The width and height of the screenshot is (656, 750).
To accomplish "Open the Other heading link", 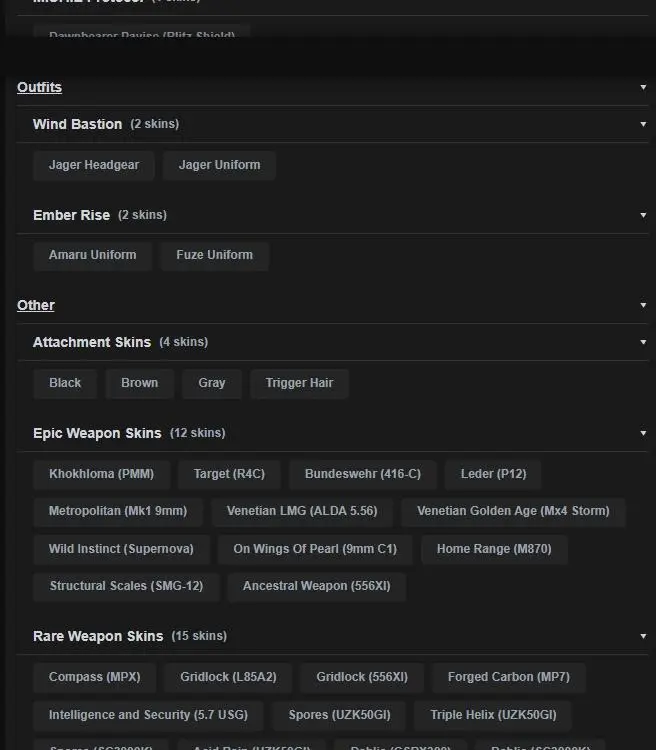I will [x=36, y=306].
